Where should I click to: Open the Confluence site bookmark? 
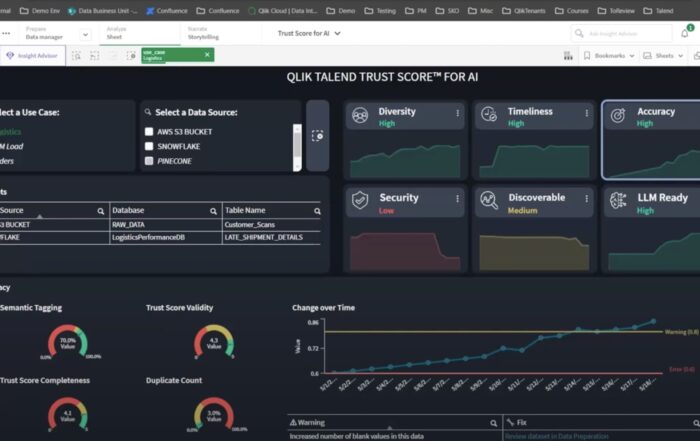(x=167, y=10)
